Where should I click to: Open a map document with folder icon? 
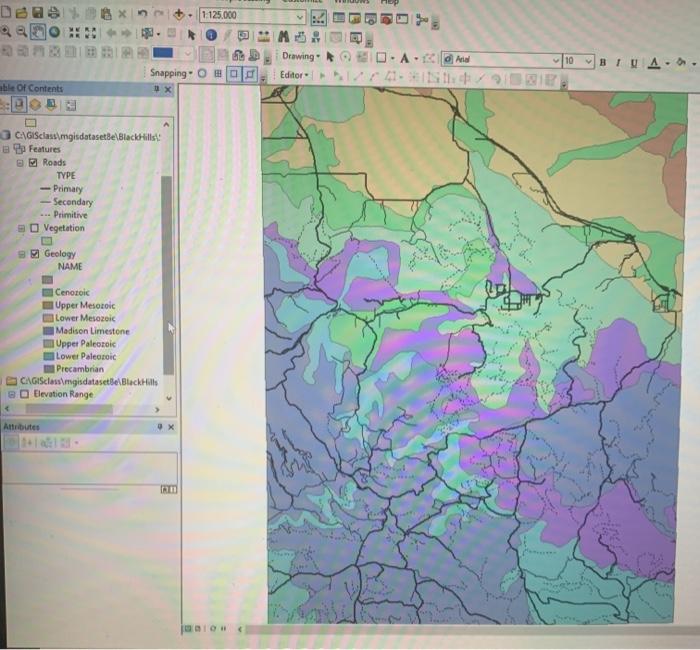tap(21, 12)
